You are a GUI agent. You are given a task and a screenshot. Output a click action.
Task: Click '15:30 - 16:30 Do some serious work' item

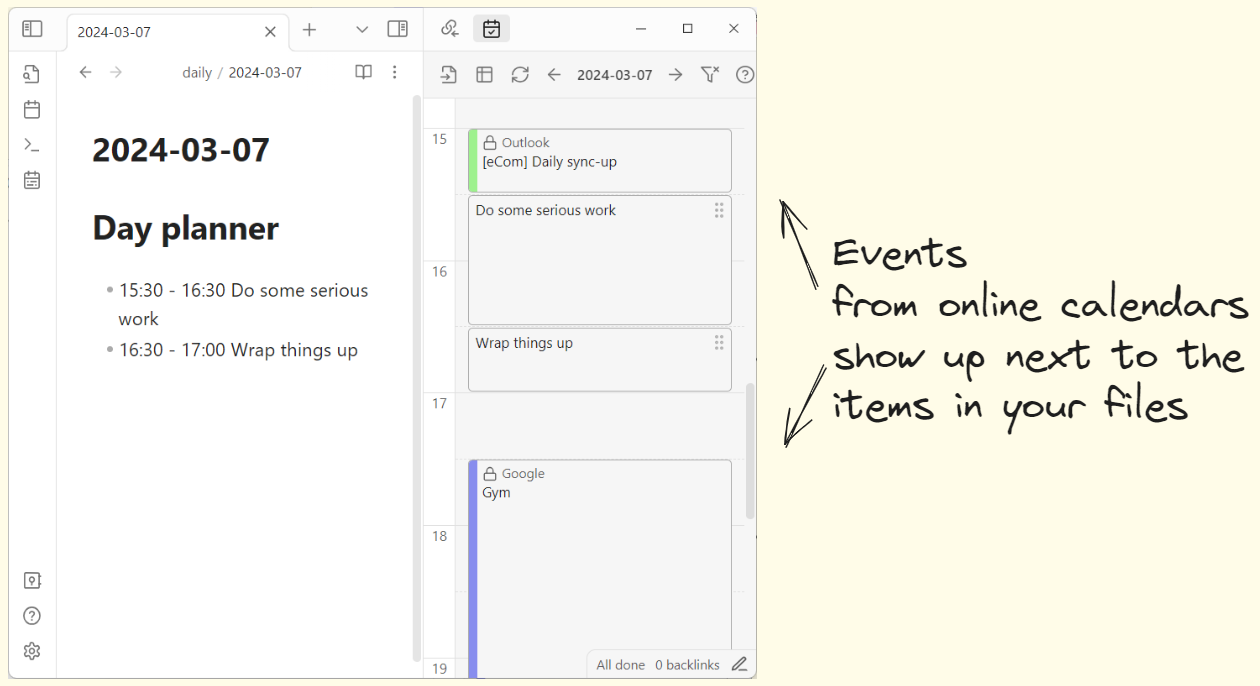click(x=243, y=304)
